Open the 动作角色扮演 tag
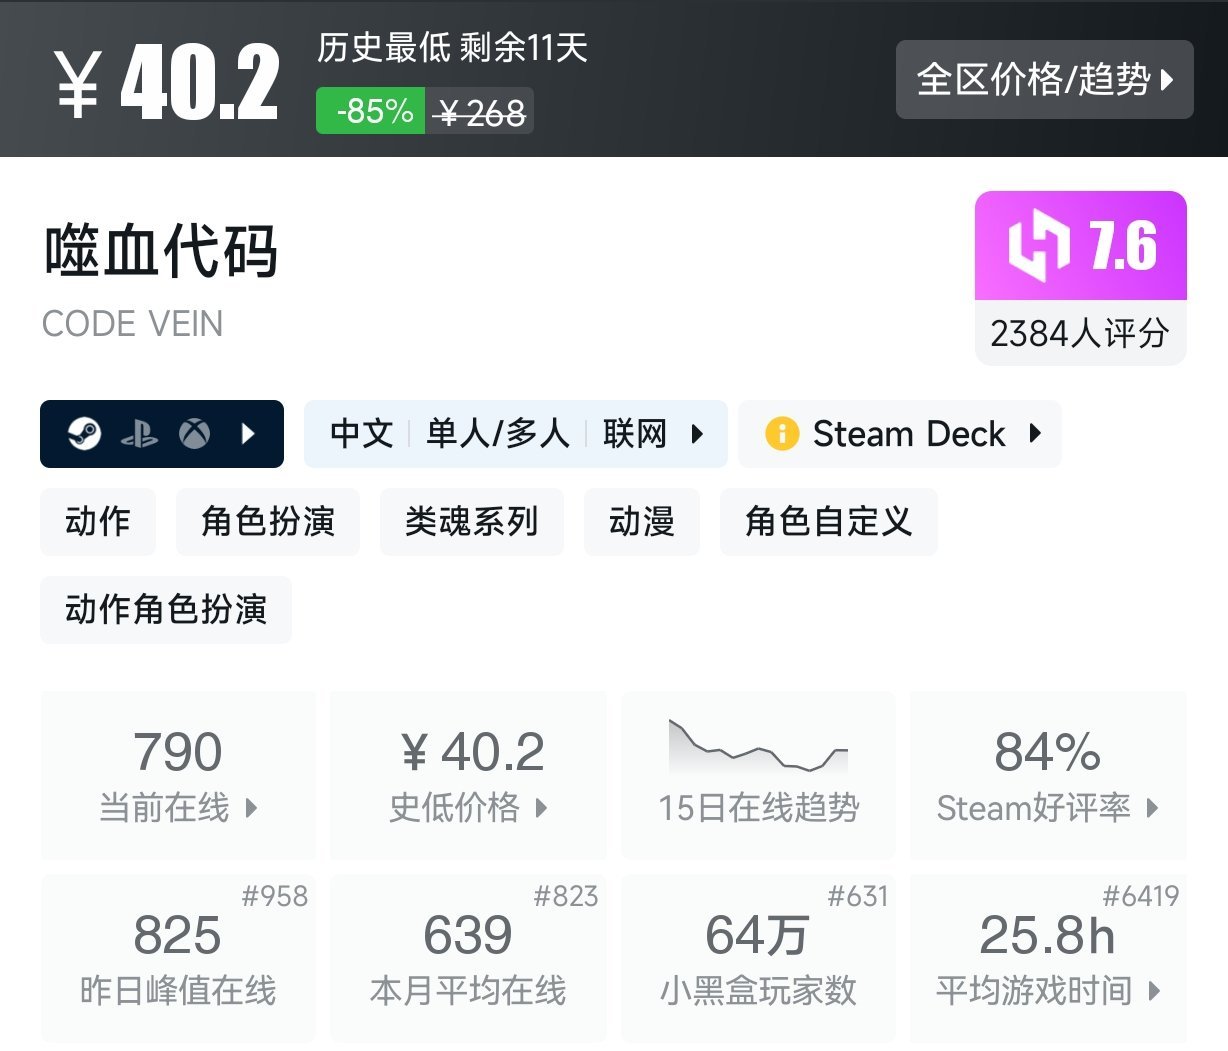 166,609
